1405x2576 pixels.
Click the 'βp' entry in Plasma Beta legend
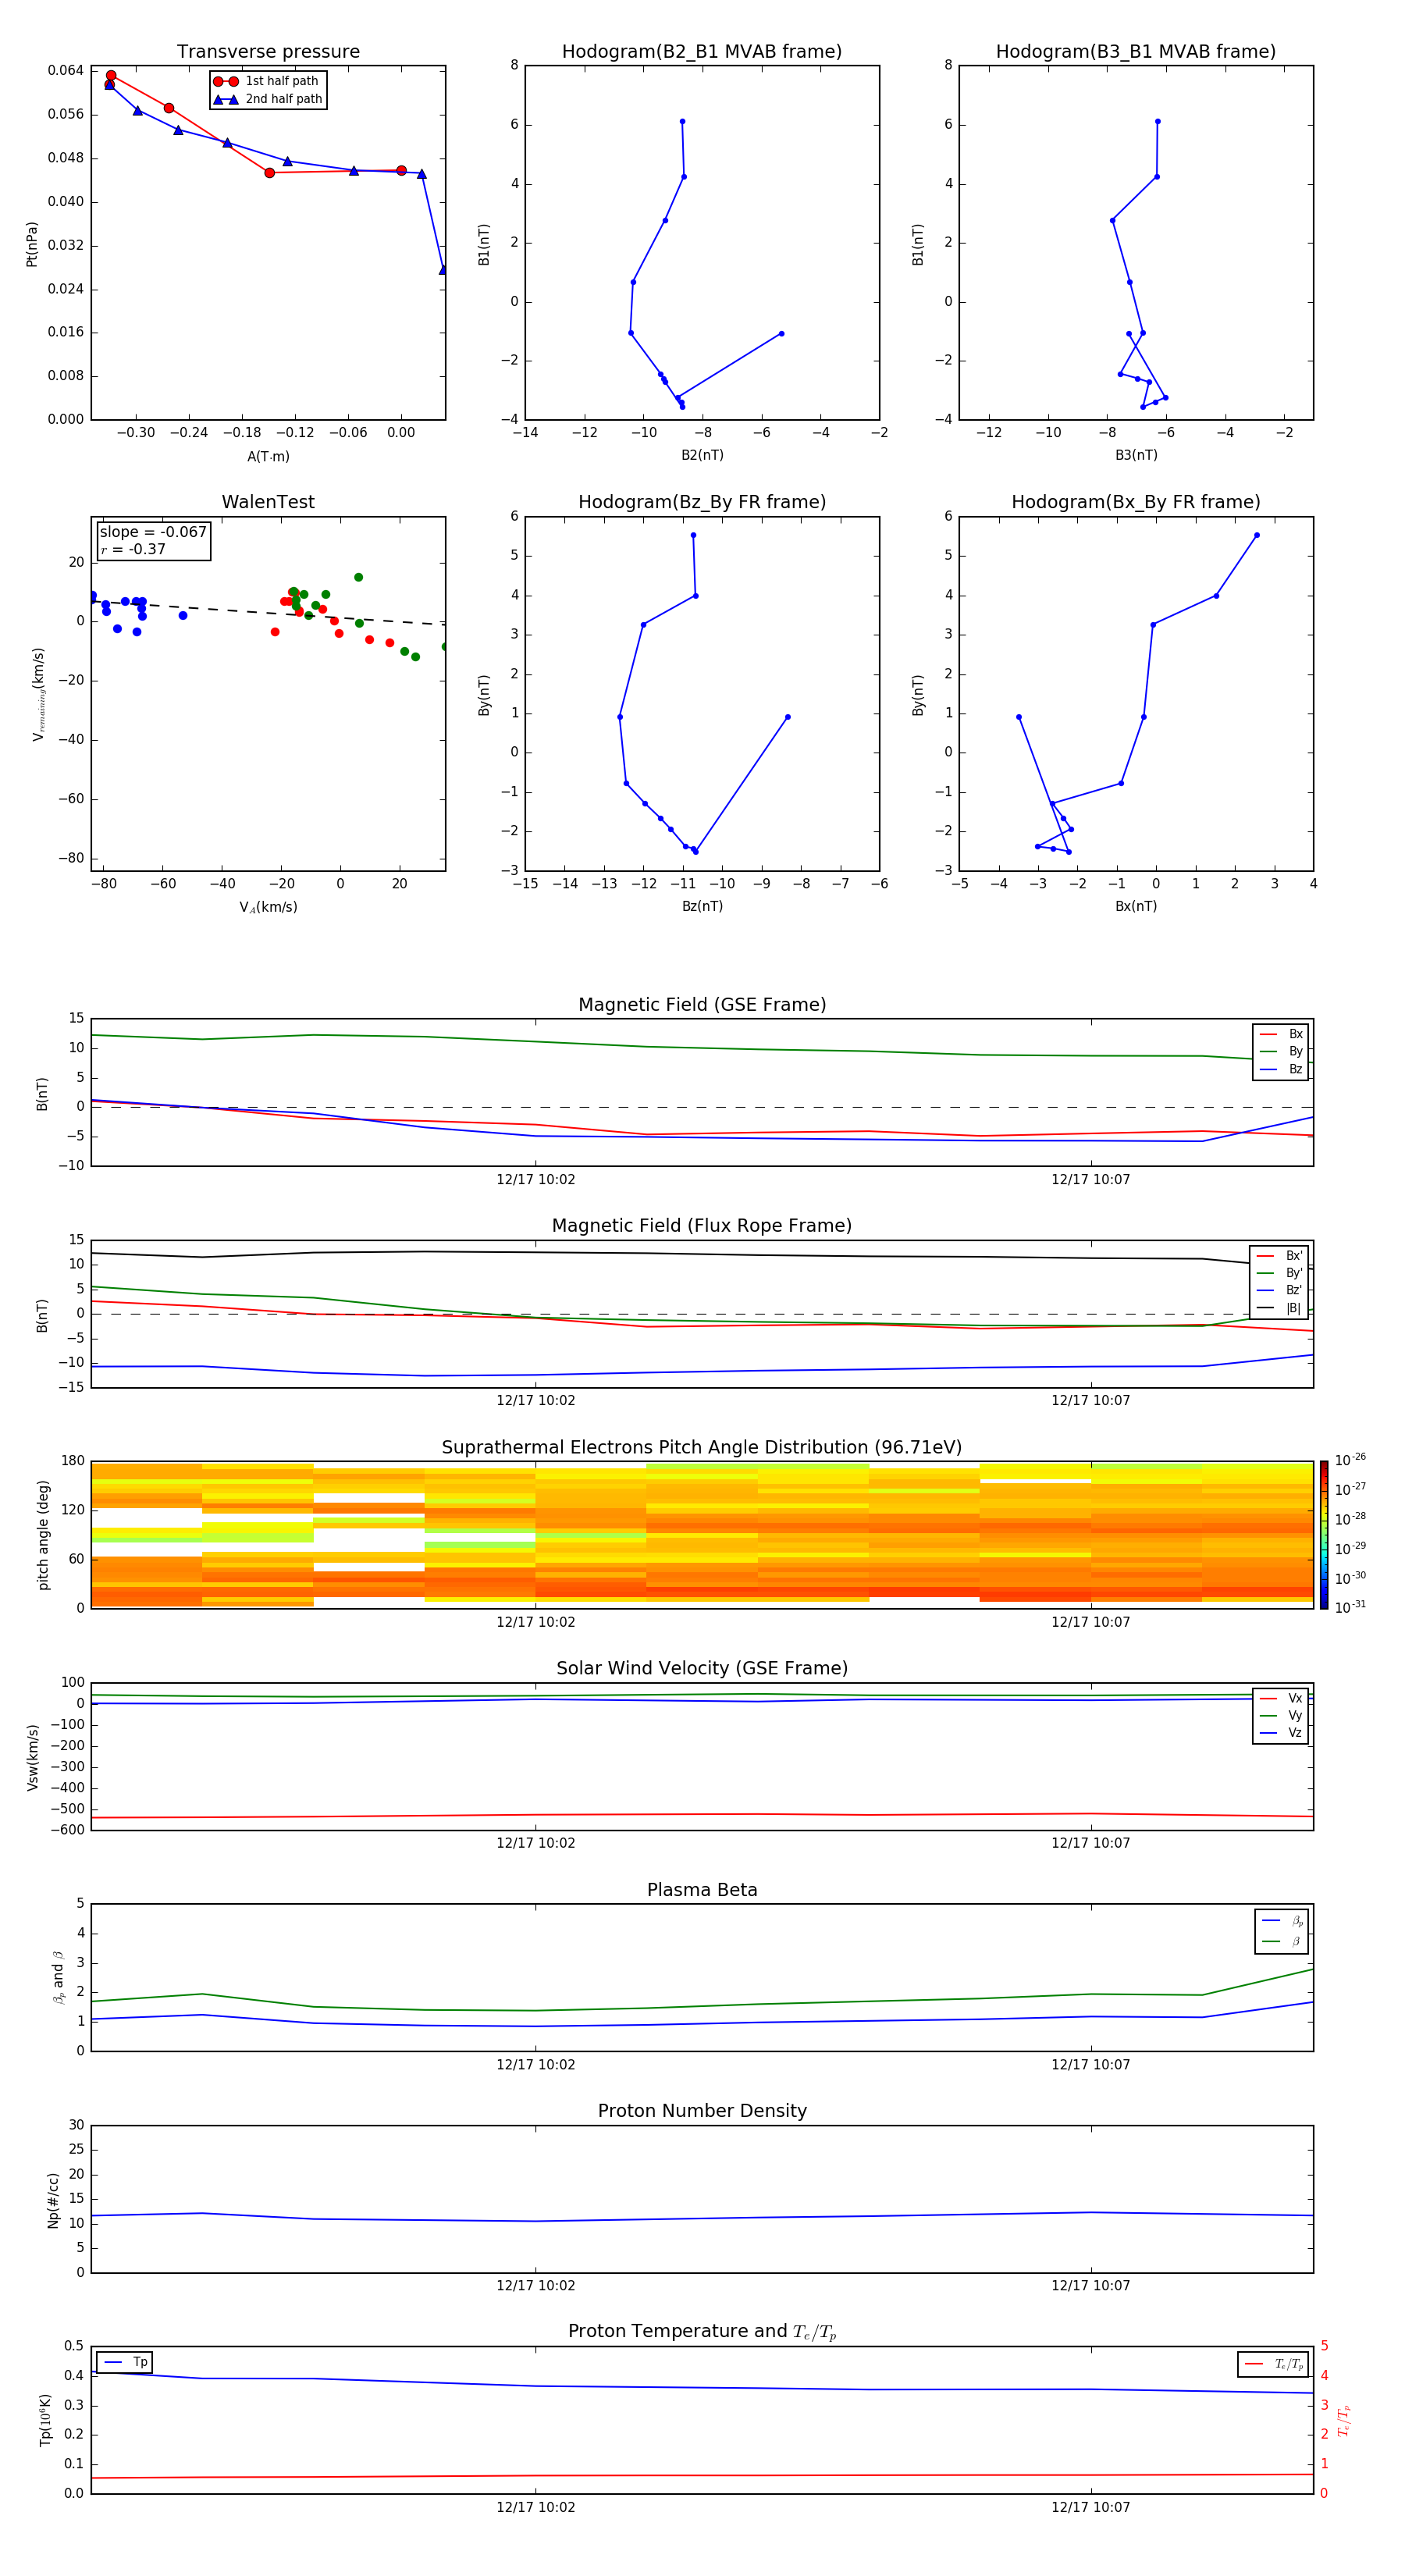coord(1282,1920)
